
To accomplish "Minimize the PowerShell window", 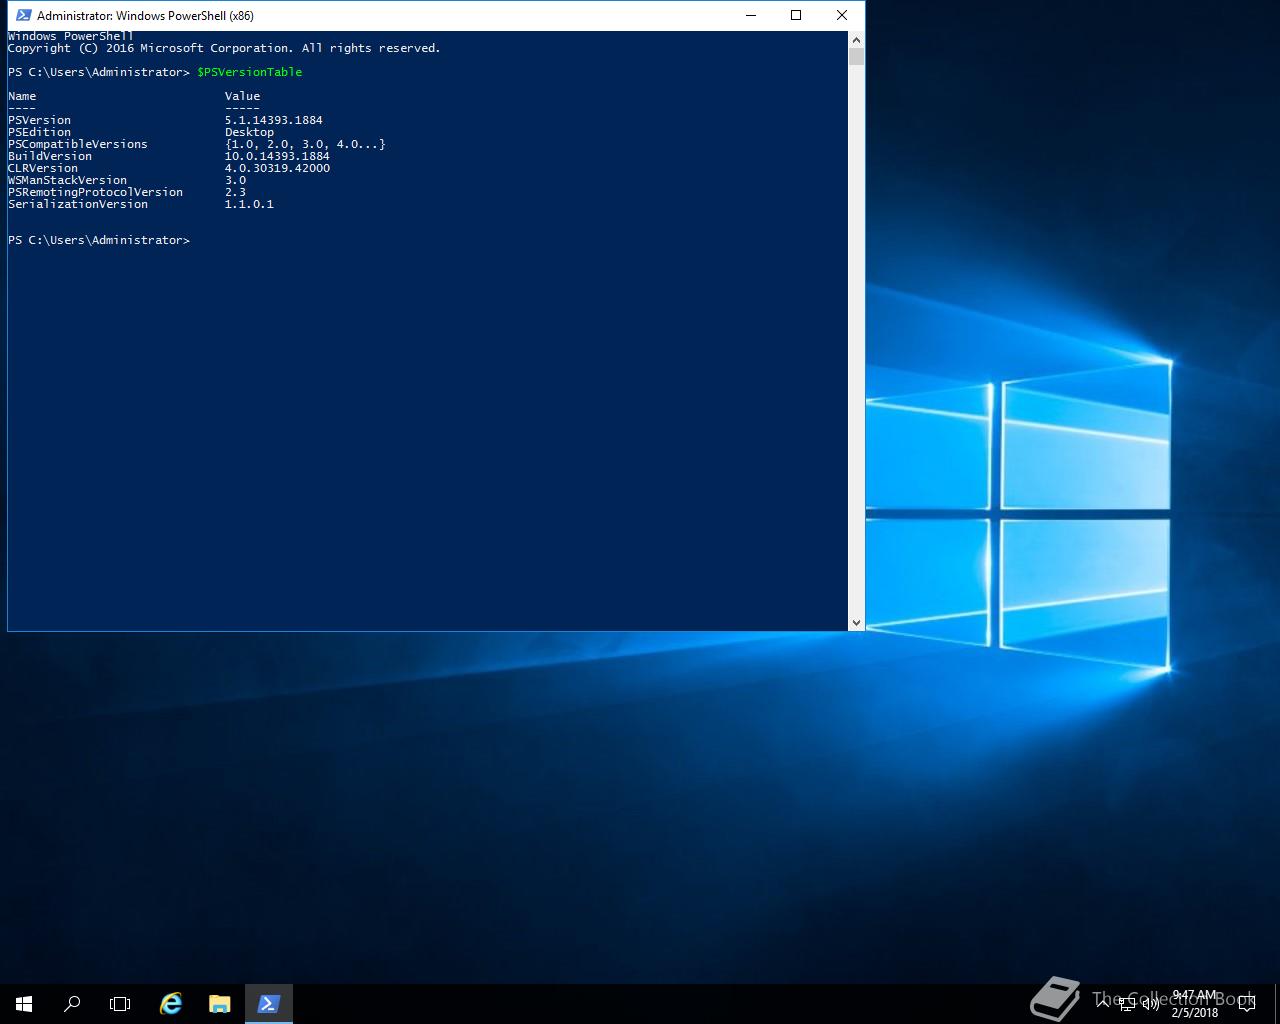I will [x=750, y=15].
